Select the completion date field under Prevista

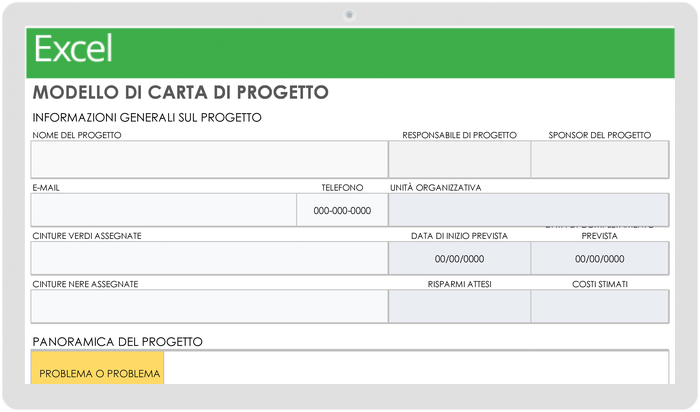(x=599, y=258)
